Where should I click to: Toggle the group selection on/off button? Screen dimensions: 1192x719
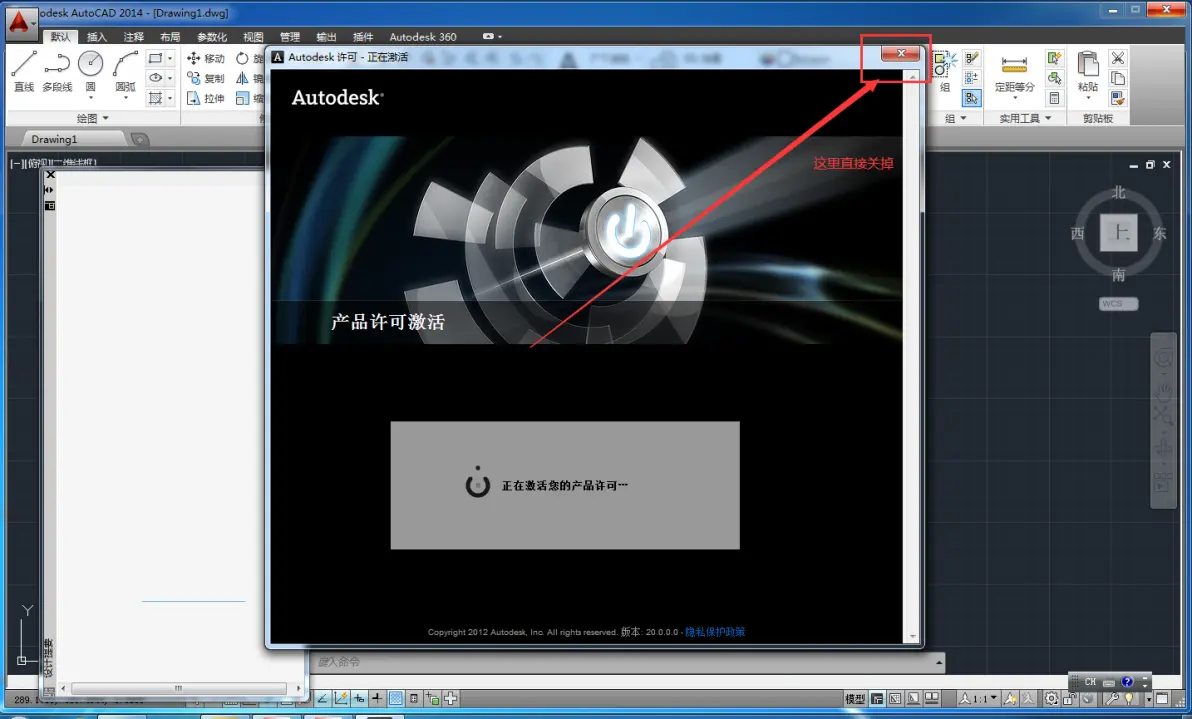coord(972,98)
